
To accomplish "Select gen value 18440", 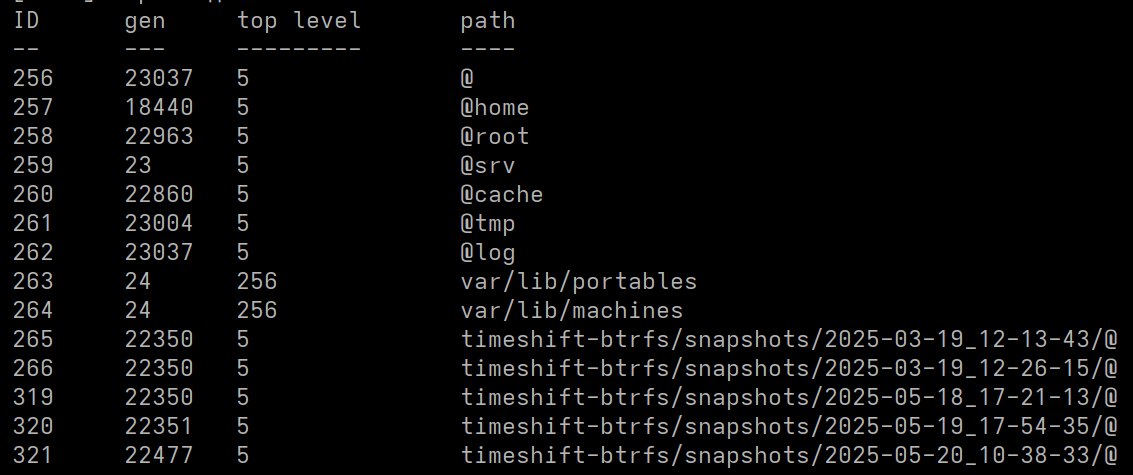I will point(159,108).
